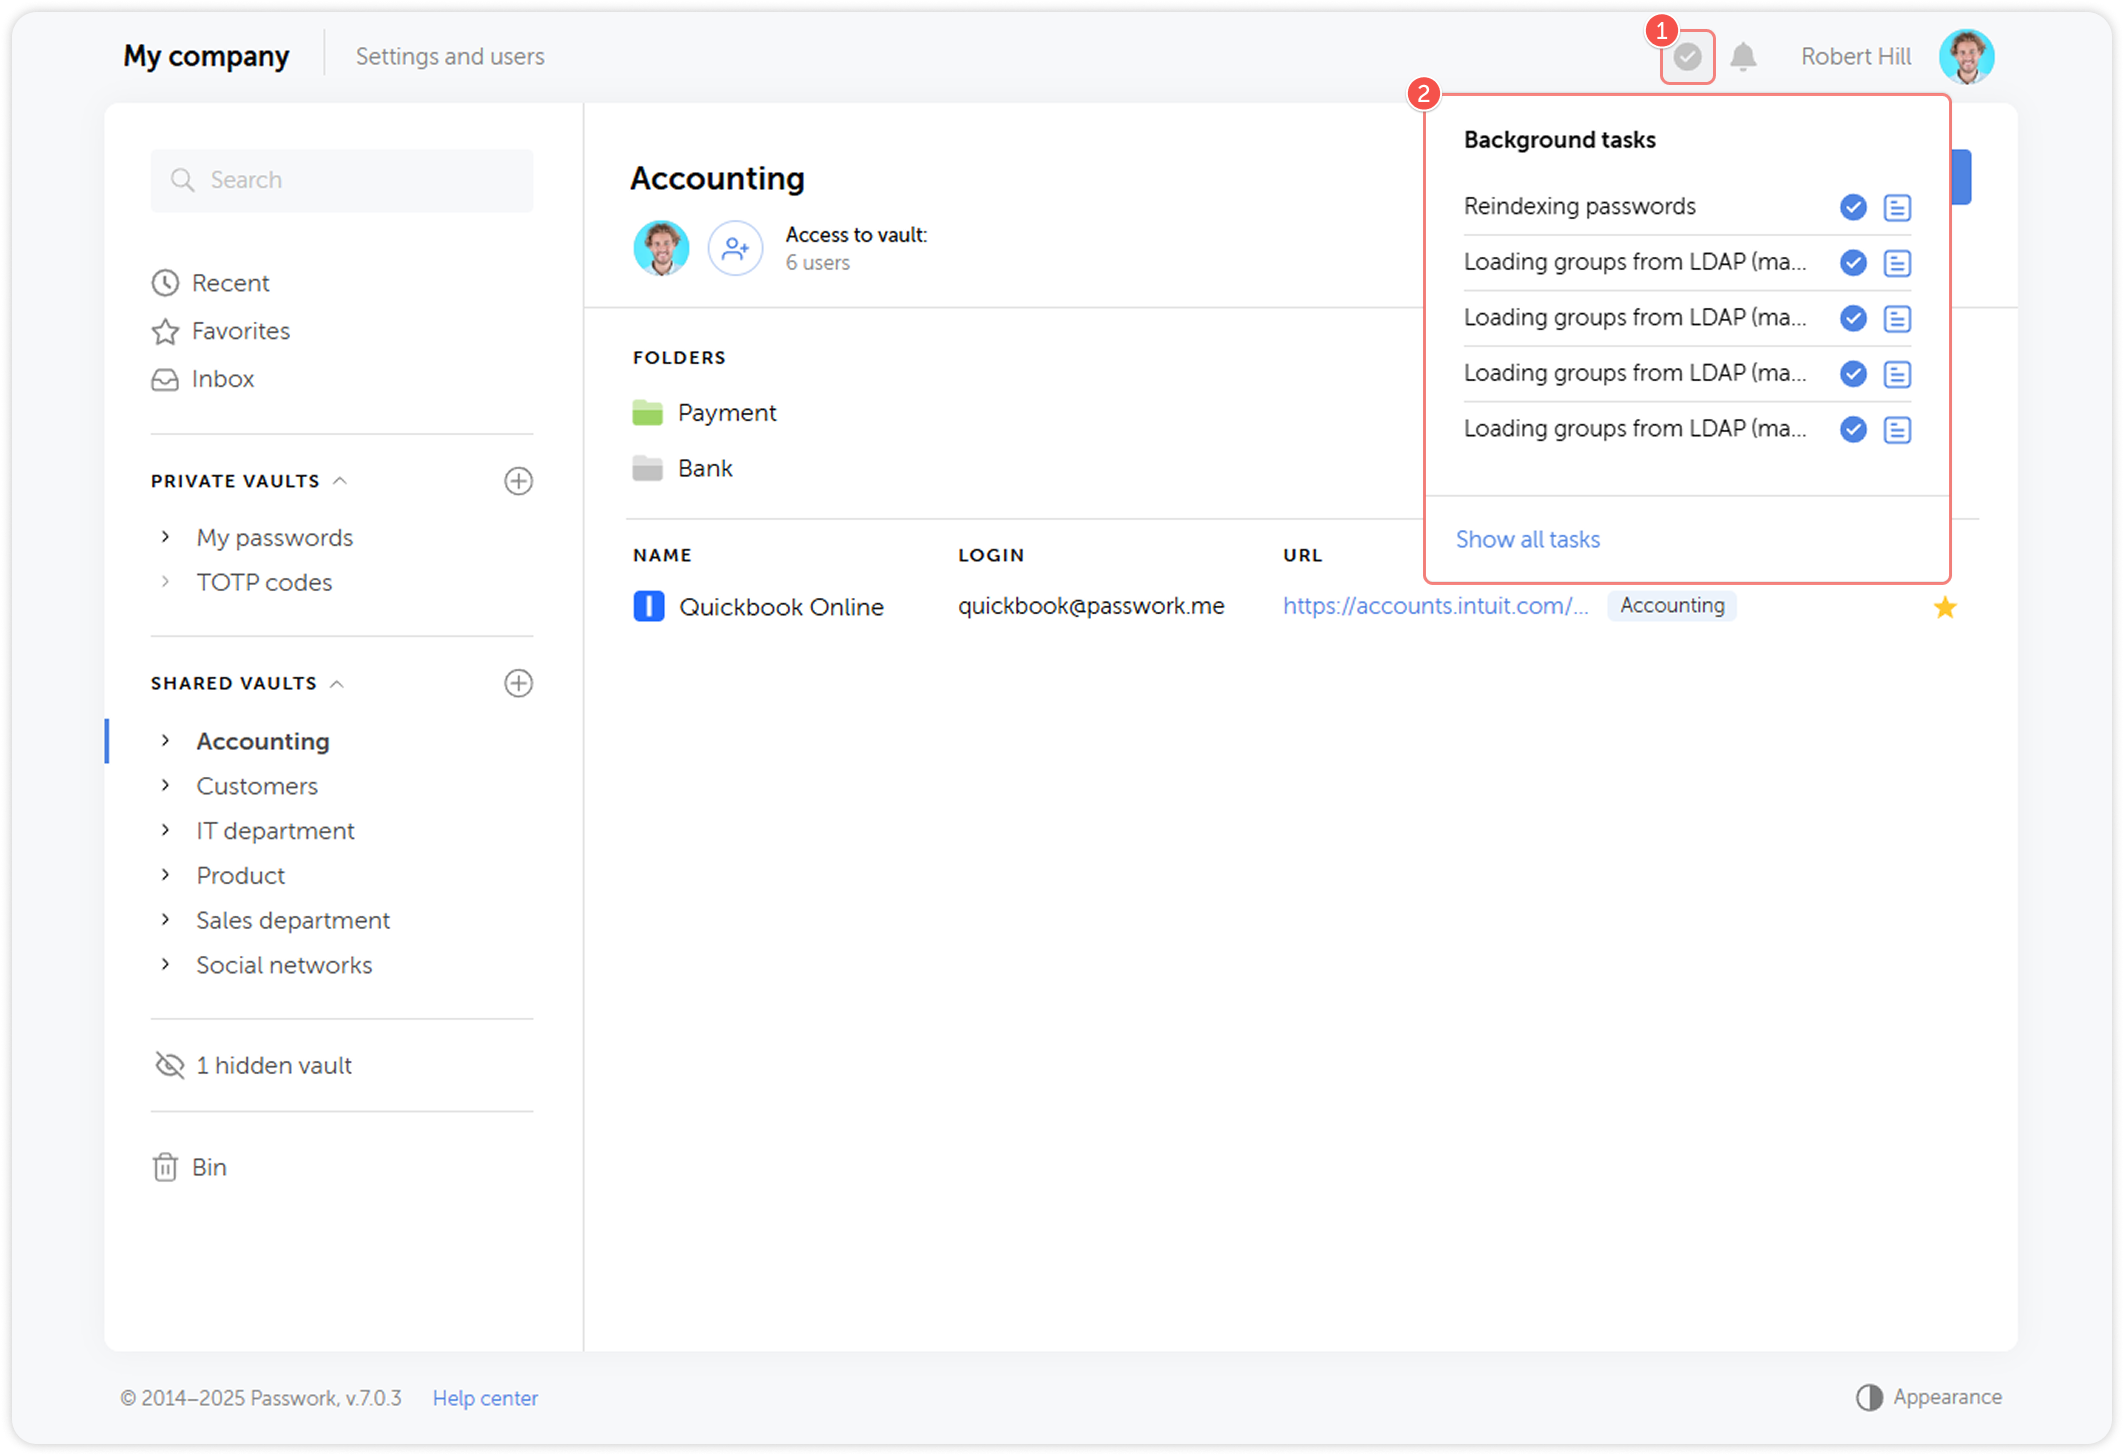Viewport: 2124px width, 1456px height.
Task: Click the Quickbook Online entry icon
Action: (x=649, y=606)
